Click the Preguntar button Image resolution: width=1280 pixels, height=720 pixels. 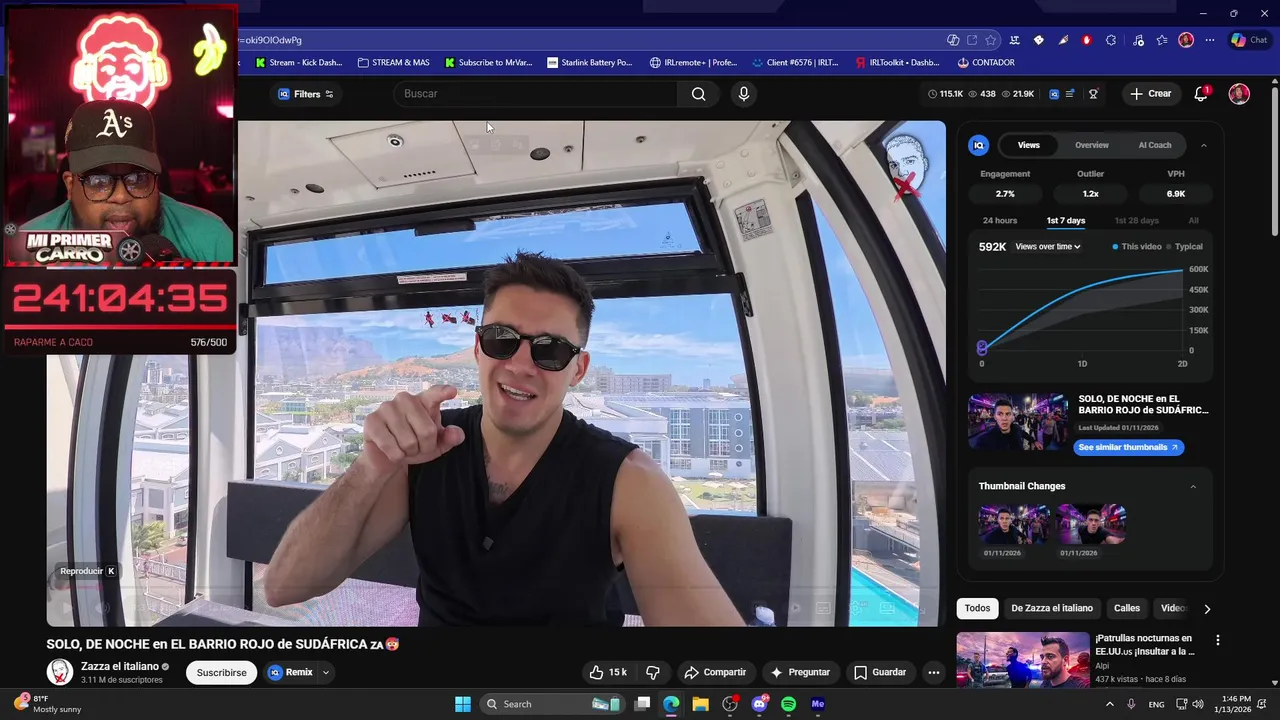[x=799, y=672]
